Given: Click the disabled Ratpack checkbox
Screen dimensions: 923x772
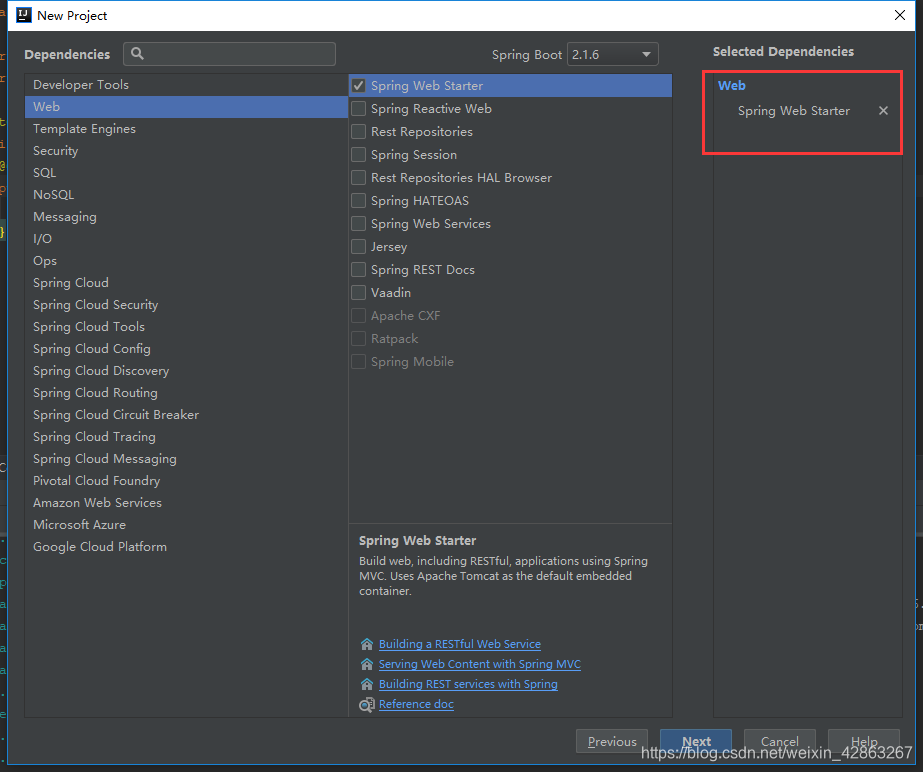Looking at the screenshot, I should coord(358,339).
